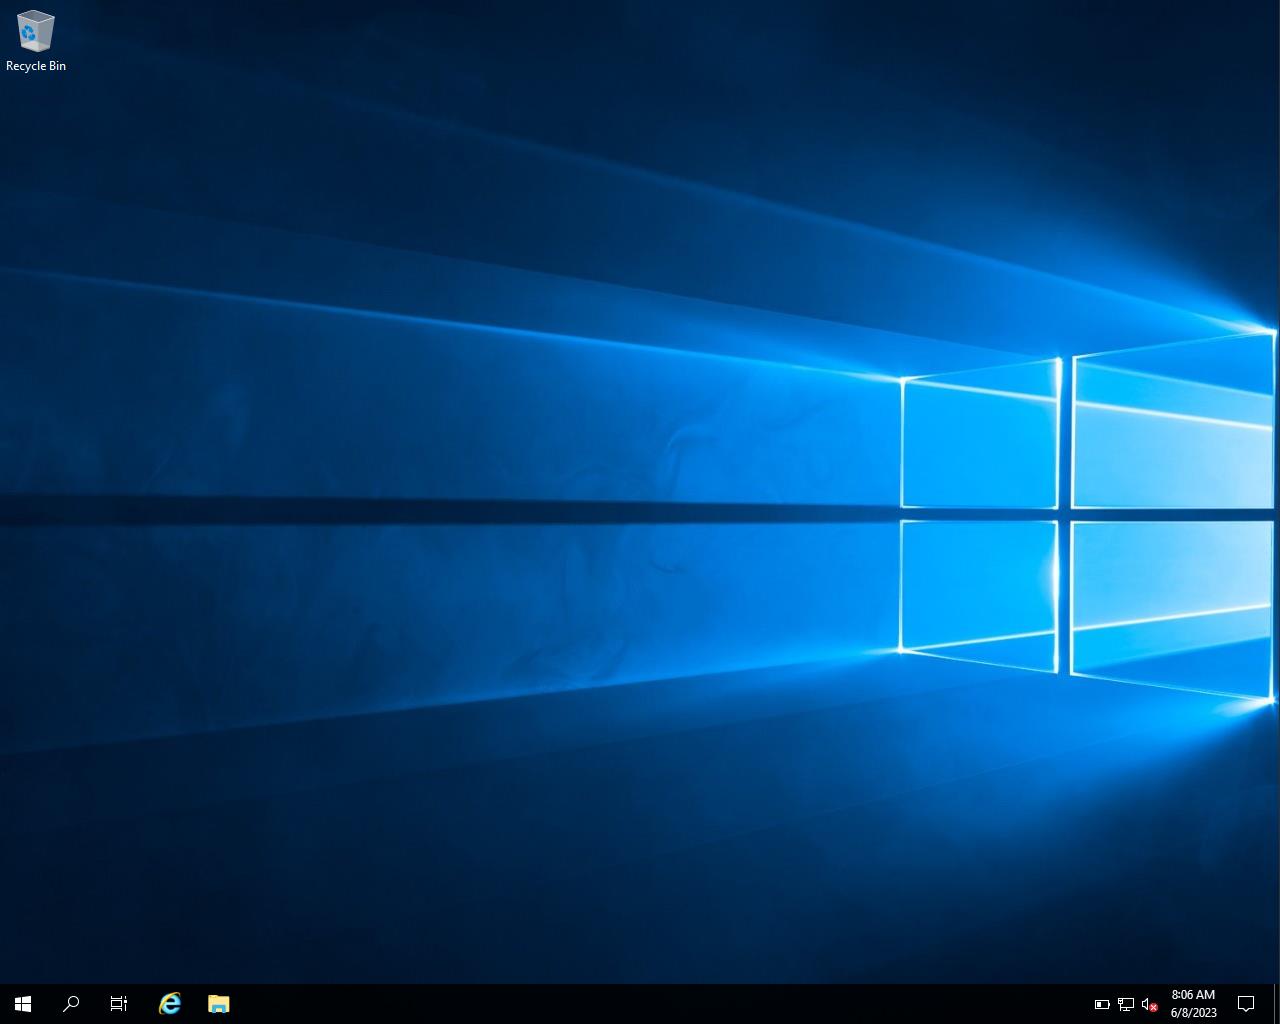Open the Action Center notifications icon
The image size is (1280, 1024).
pos(1246,1003)
